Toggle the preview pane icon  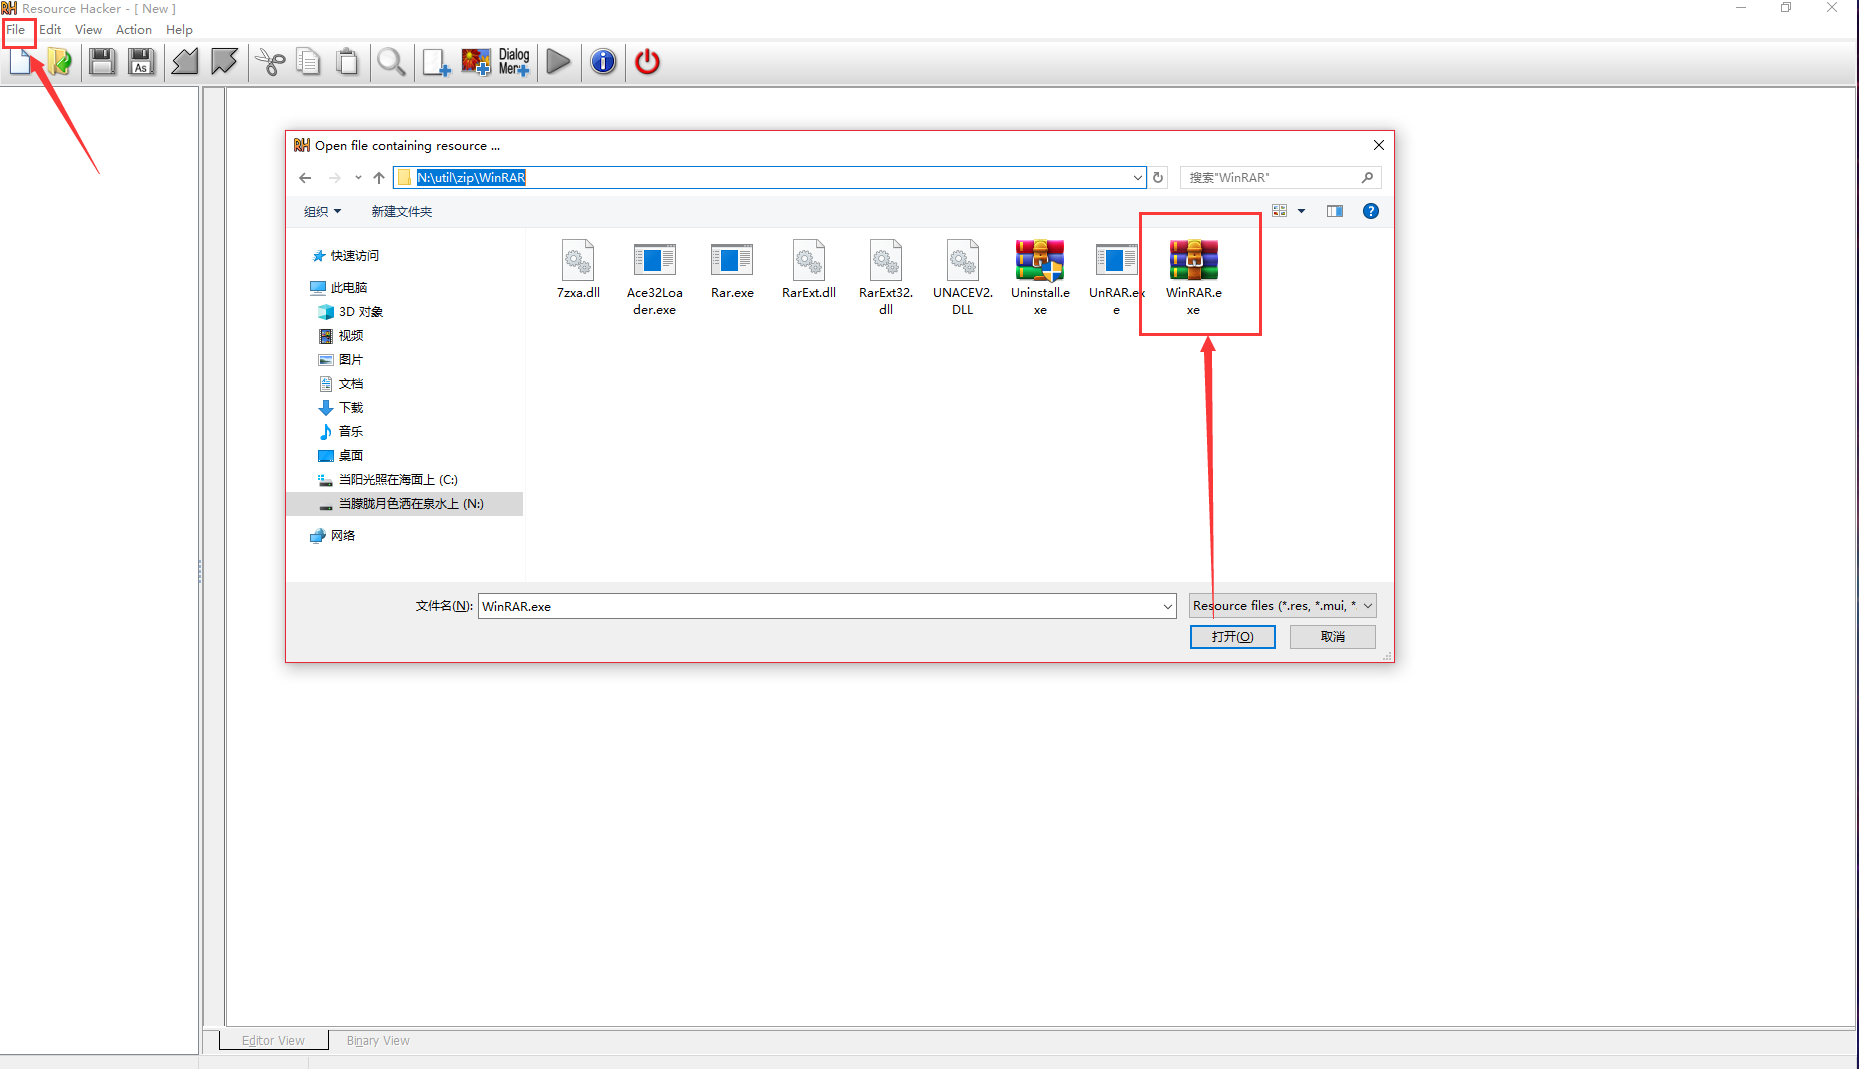pos(1335,211)
